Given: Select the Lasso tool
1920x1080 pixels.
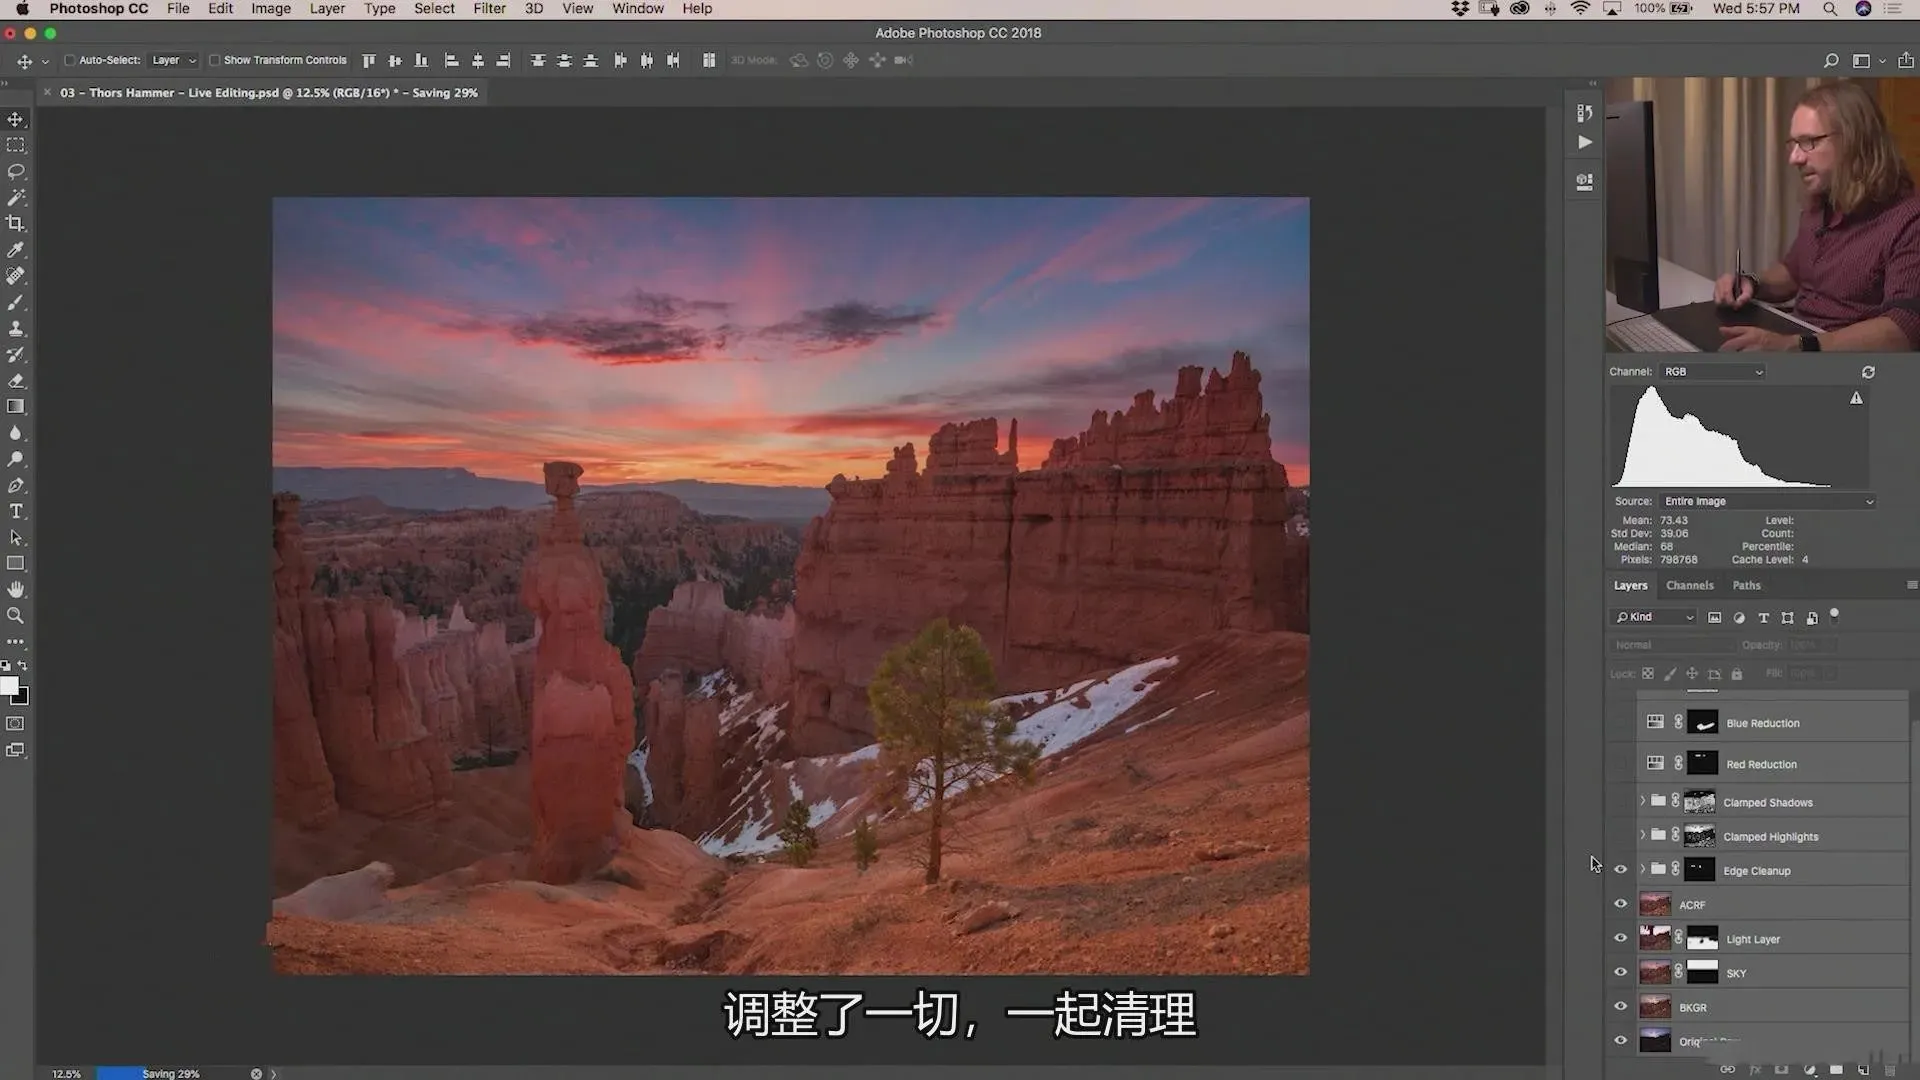Looking at the screenshot, I should pyautogui.click(x=16, y=172).
